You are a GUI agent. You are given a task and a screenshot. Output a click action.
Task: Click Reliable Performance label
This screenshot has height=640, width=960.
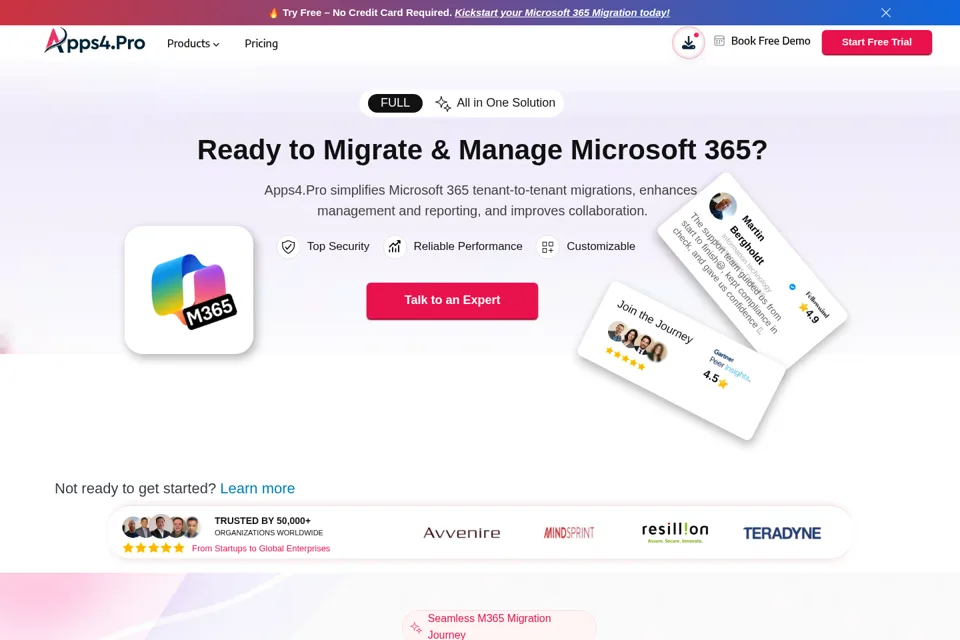pos(468,246)
